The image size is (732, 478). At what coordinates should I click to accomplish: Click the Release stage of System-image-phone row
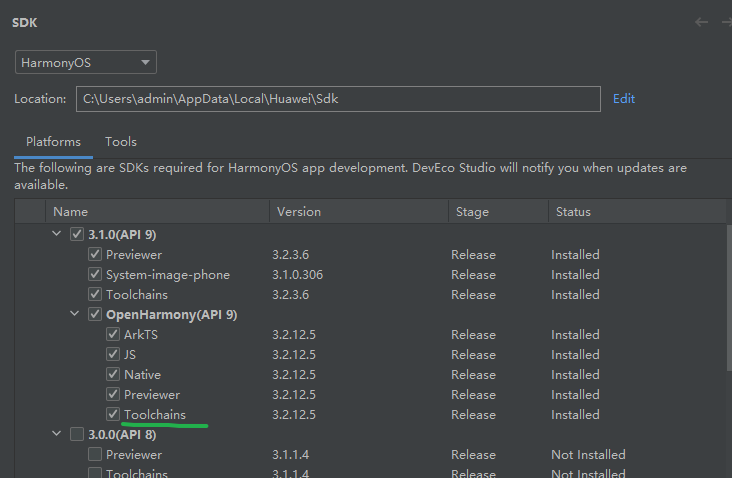coord(473,274)
